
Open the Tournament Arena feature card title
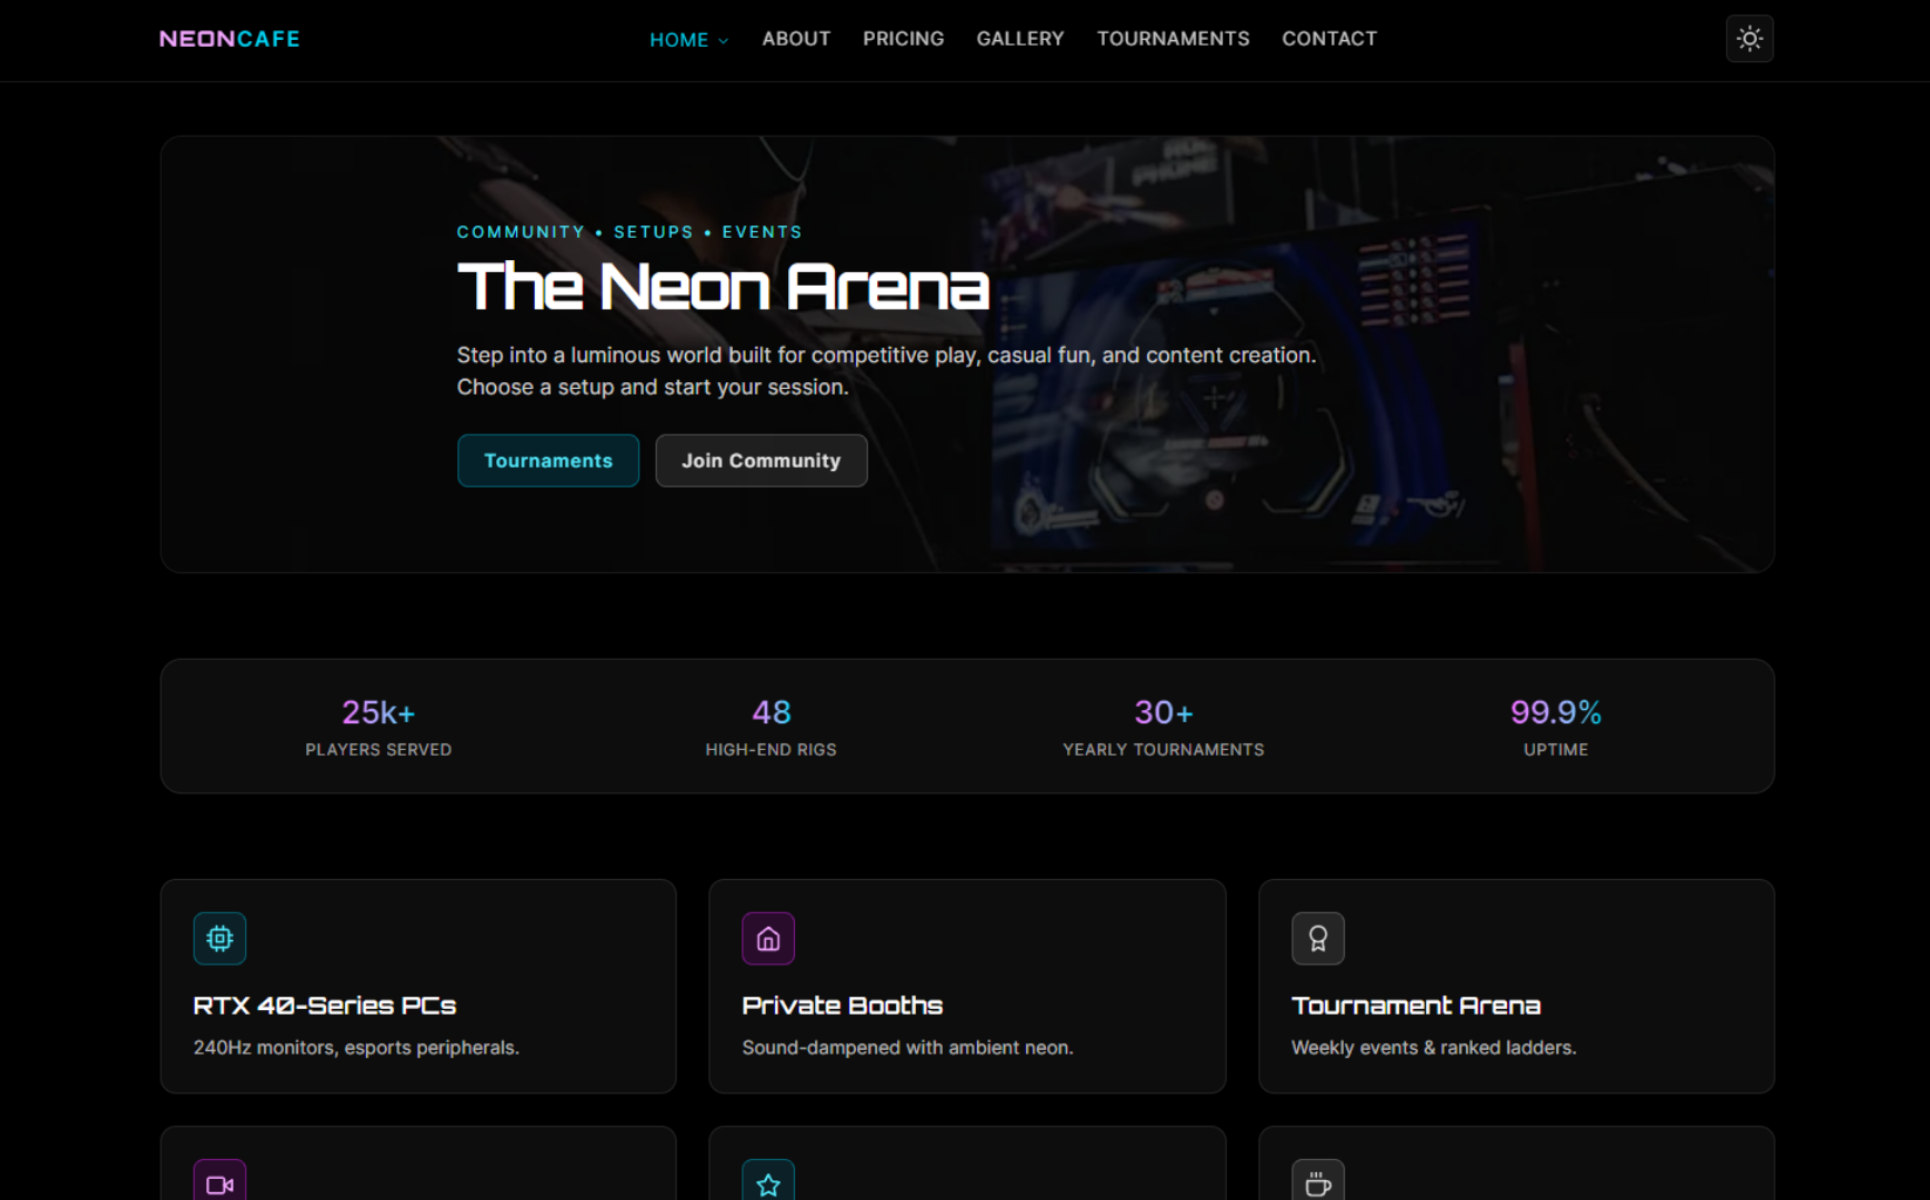[1415, 1005]
